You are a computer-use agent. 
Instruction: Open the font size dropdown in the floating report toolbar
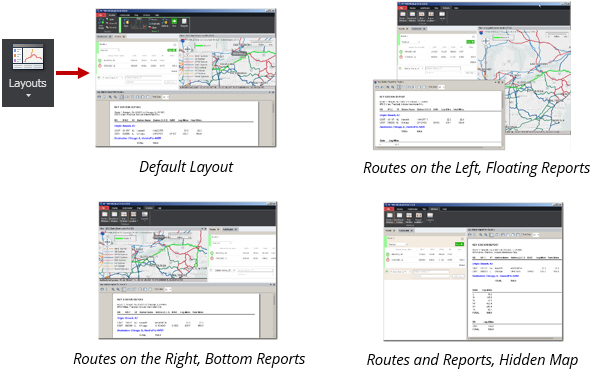[x=441, y=87]
